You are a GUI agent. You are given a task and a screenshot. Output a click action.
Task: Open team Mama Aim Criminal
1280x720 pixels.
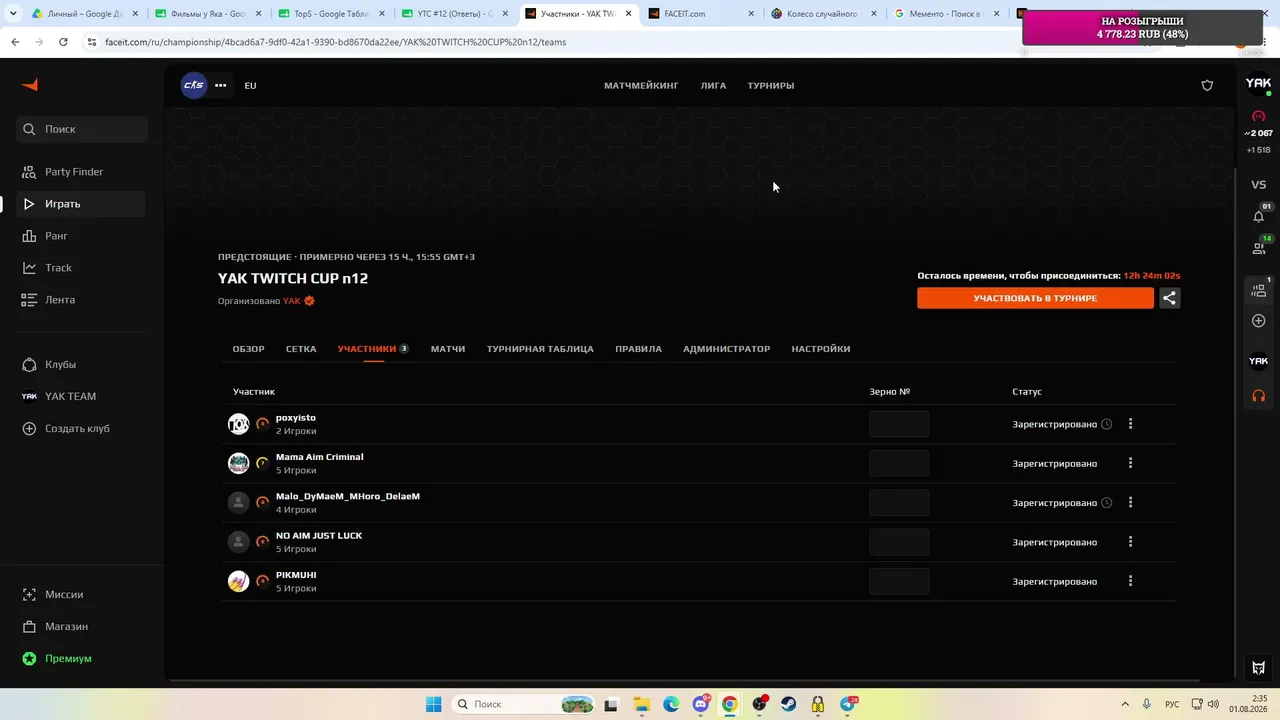click(320, 457)
